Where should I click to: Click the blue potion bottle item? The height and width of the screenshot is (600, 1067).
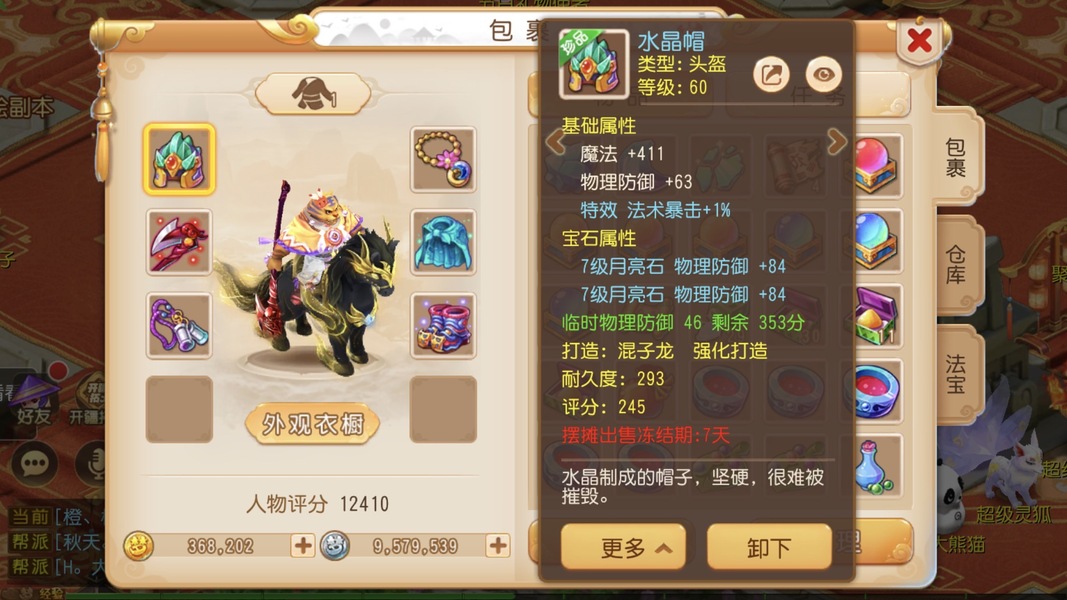pos(876,467)
